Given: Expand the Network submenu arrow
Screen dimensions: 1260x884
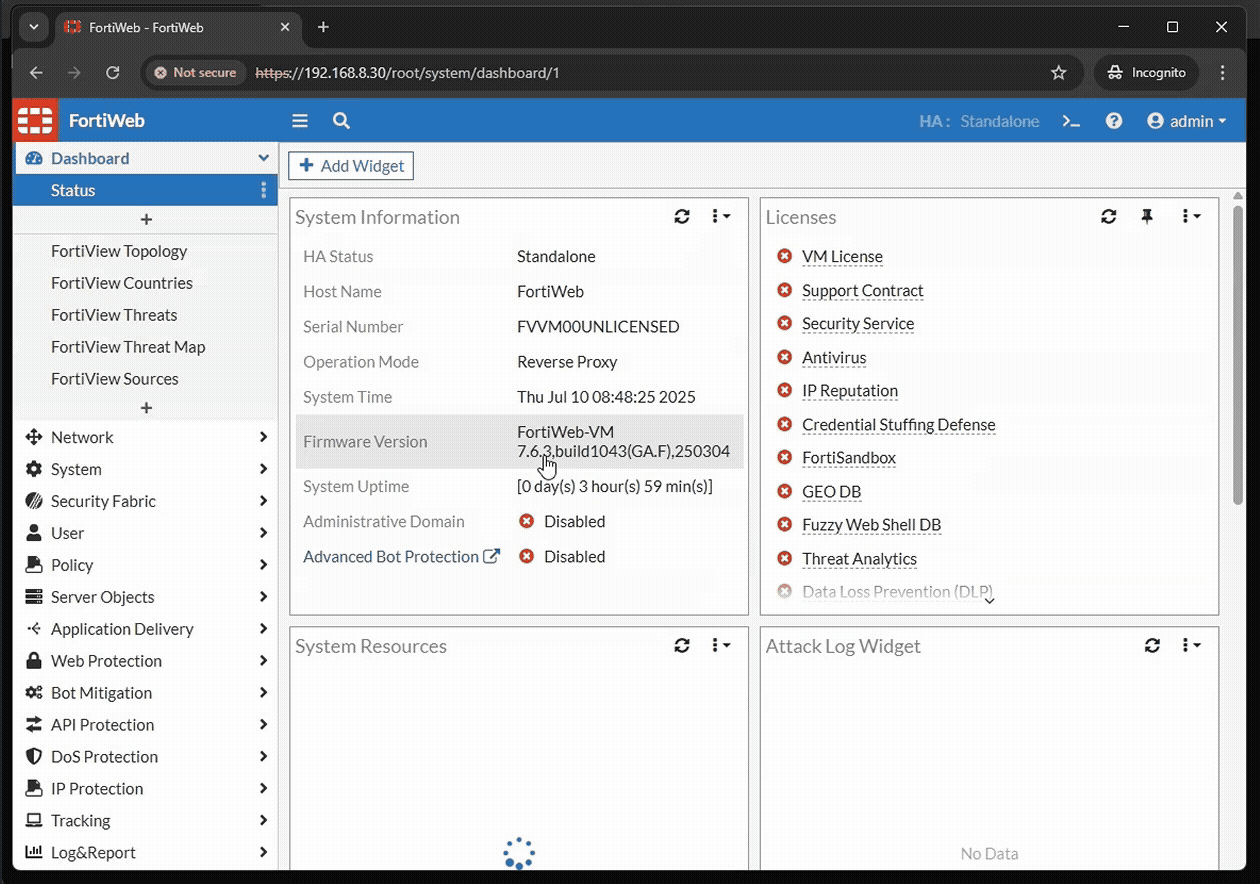Looking at the screenshot, I should [x=264, y=437].
